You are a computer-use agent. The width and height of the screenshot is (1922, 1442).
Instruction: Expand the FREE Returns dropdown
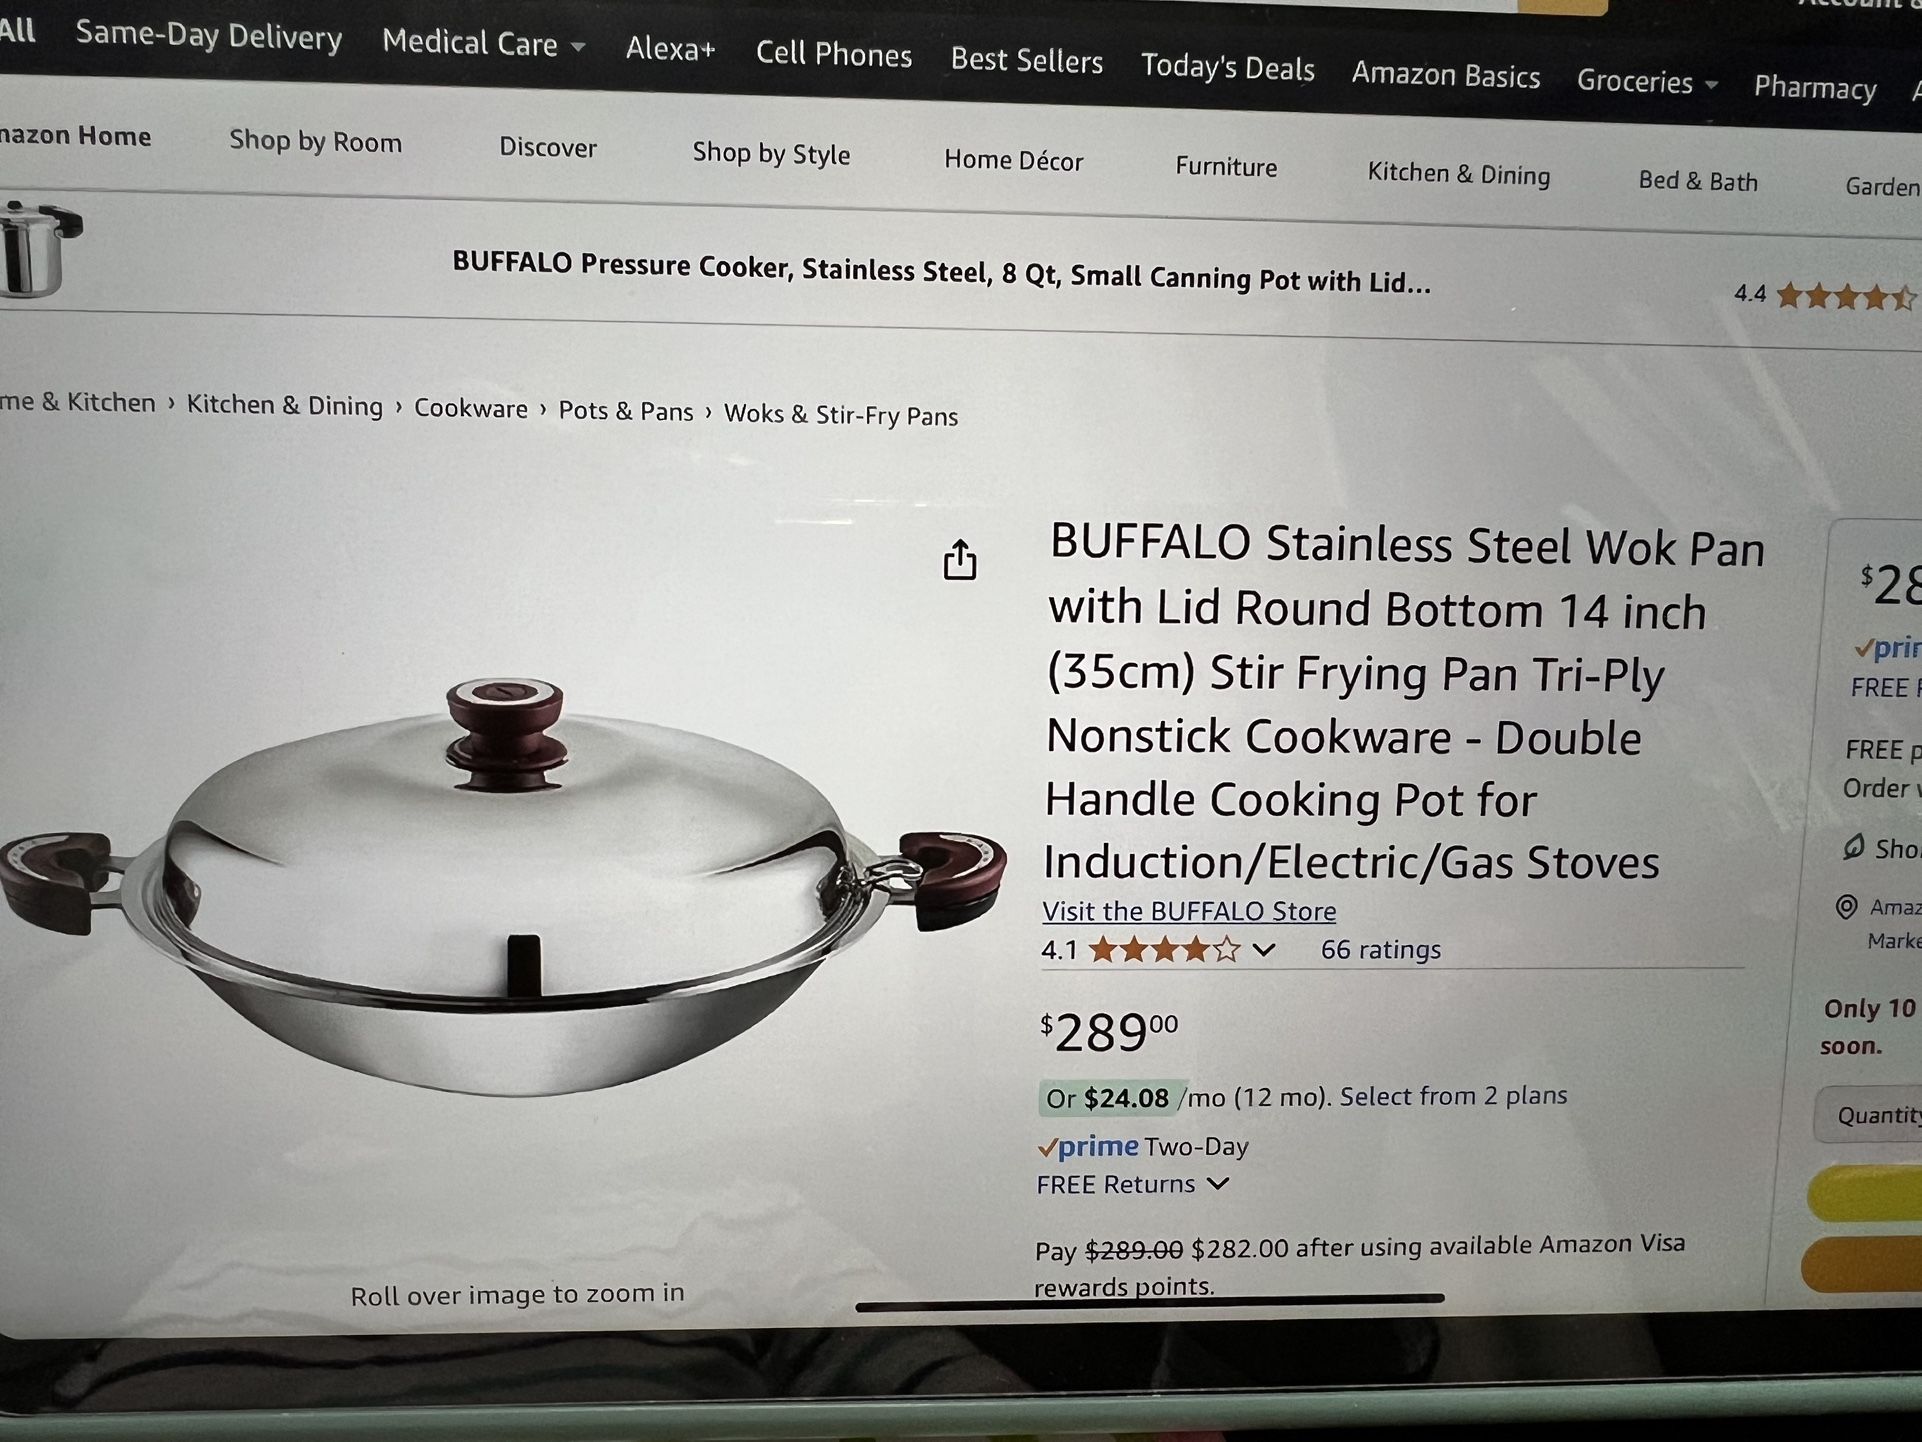pyautogui.click(x=1132, y=1185)
